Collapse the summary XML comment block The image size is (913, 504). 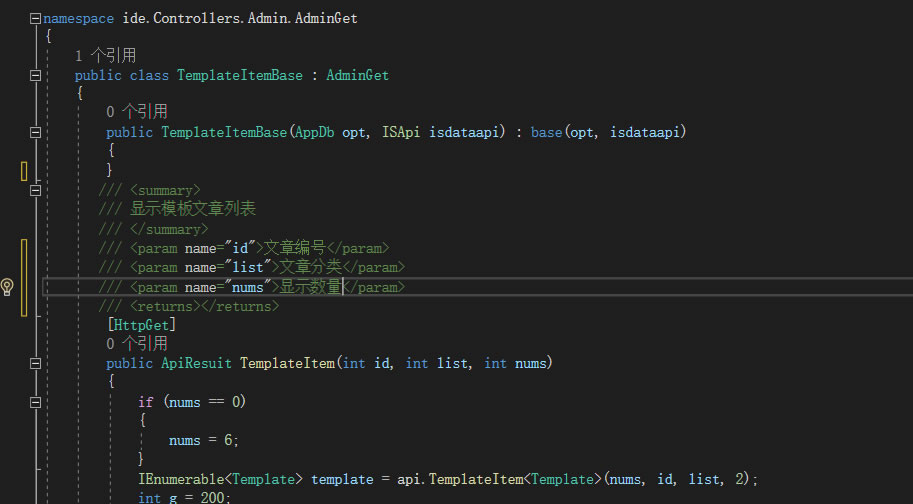click(36, 190)
